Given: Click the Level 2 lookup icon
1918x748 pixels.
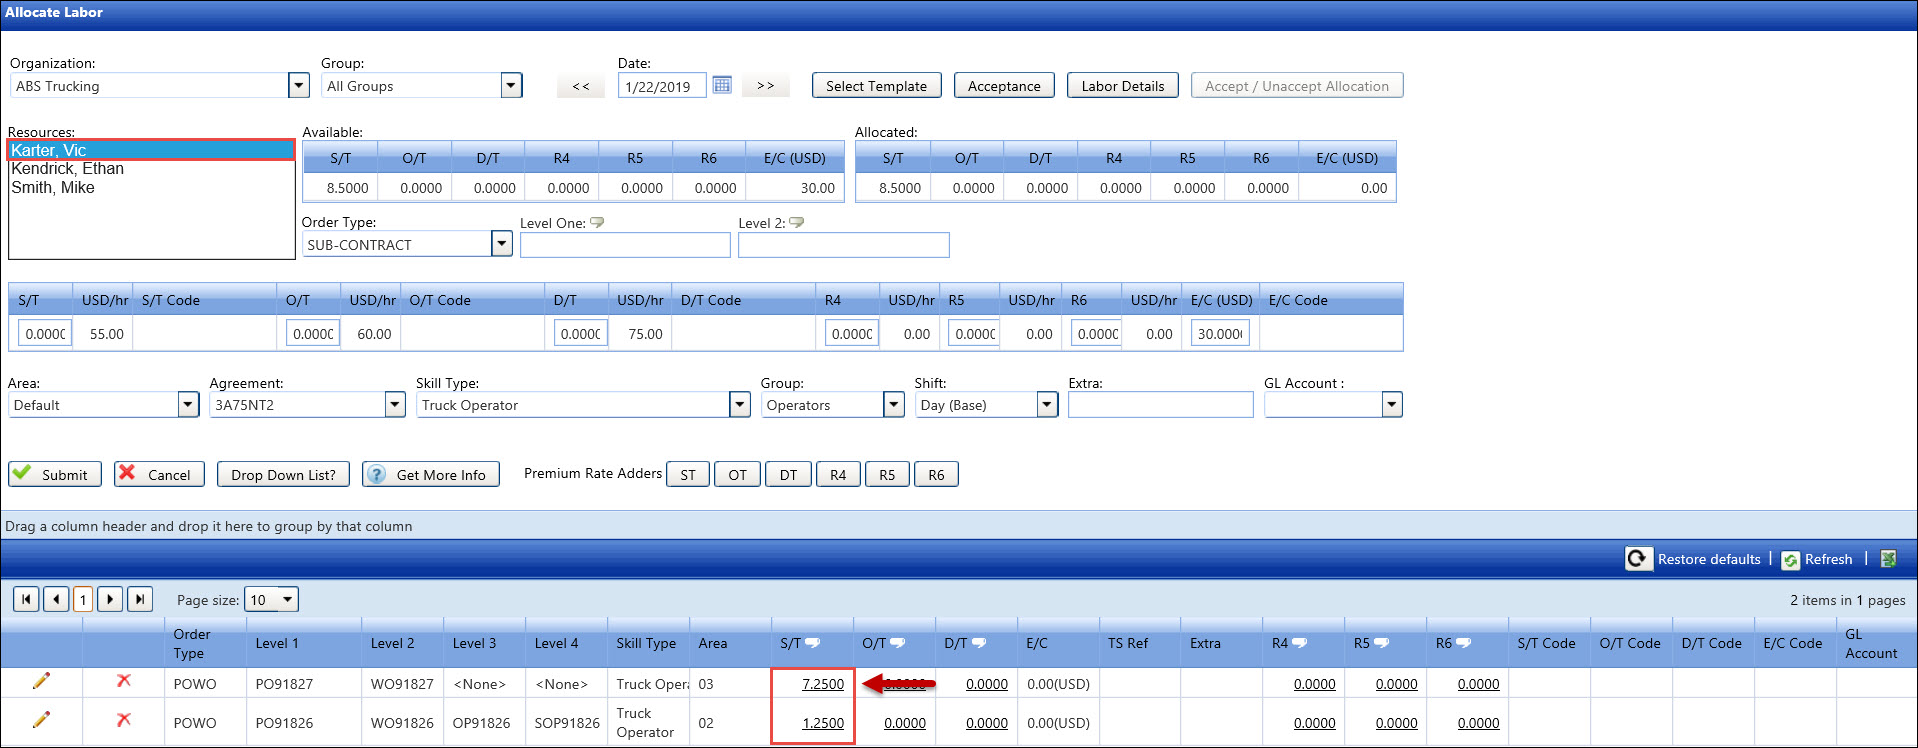Looking at the screenshot, I should (x=797, y=223).
